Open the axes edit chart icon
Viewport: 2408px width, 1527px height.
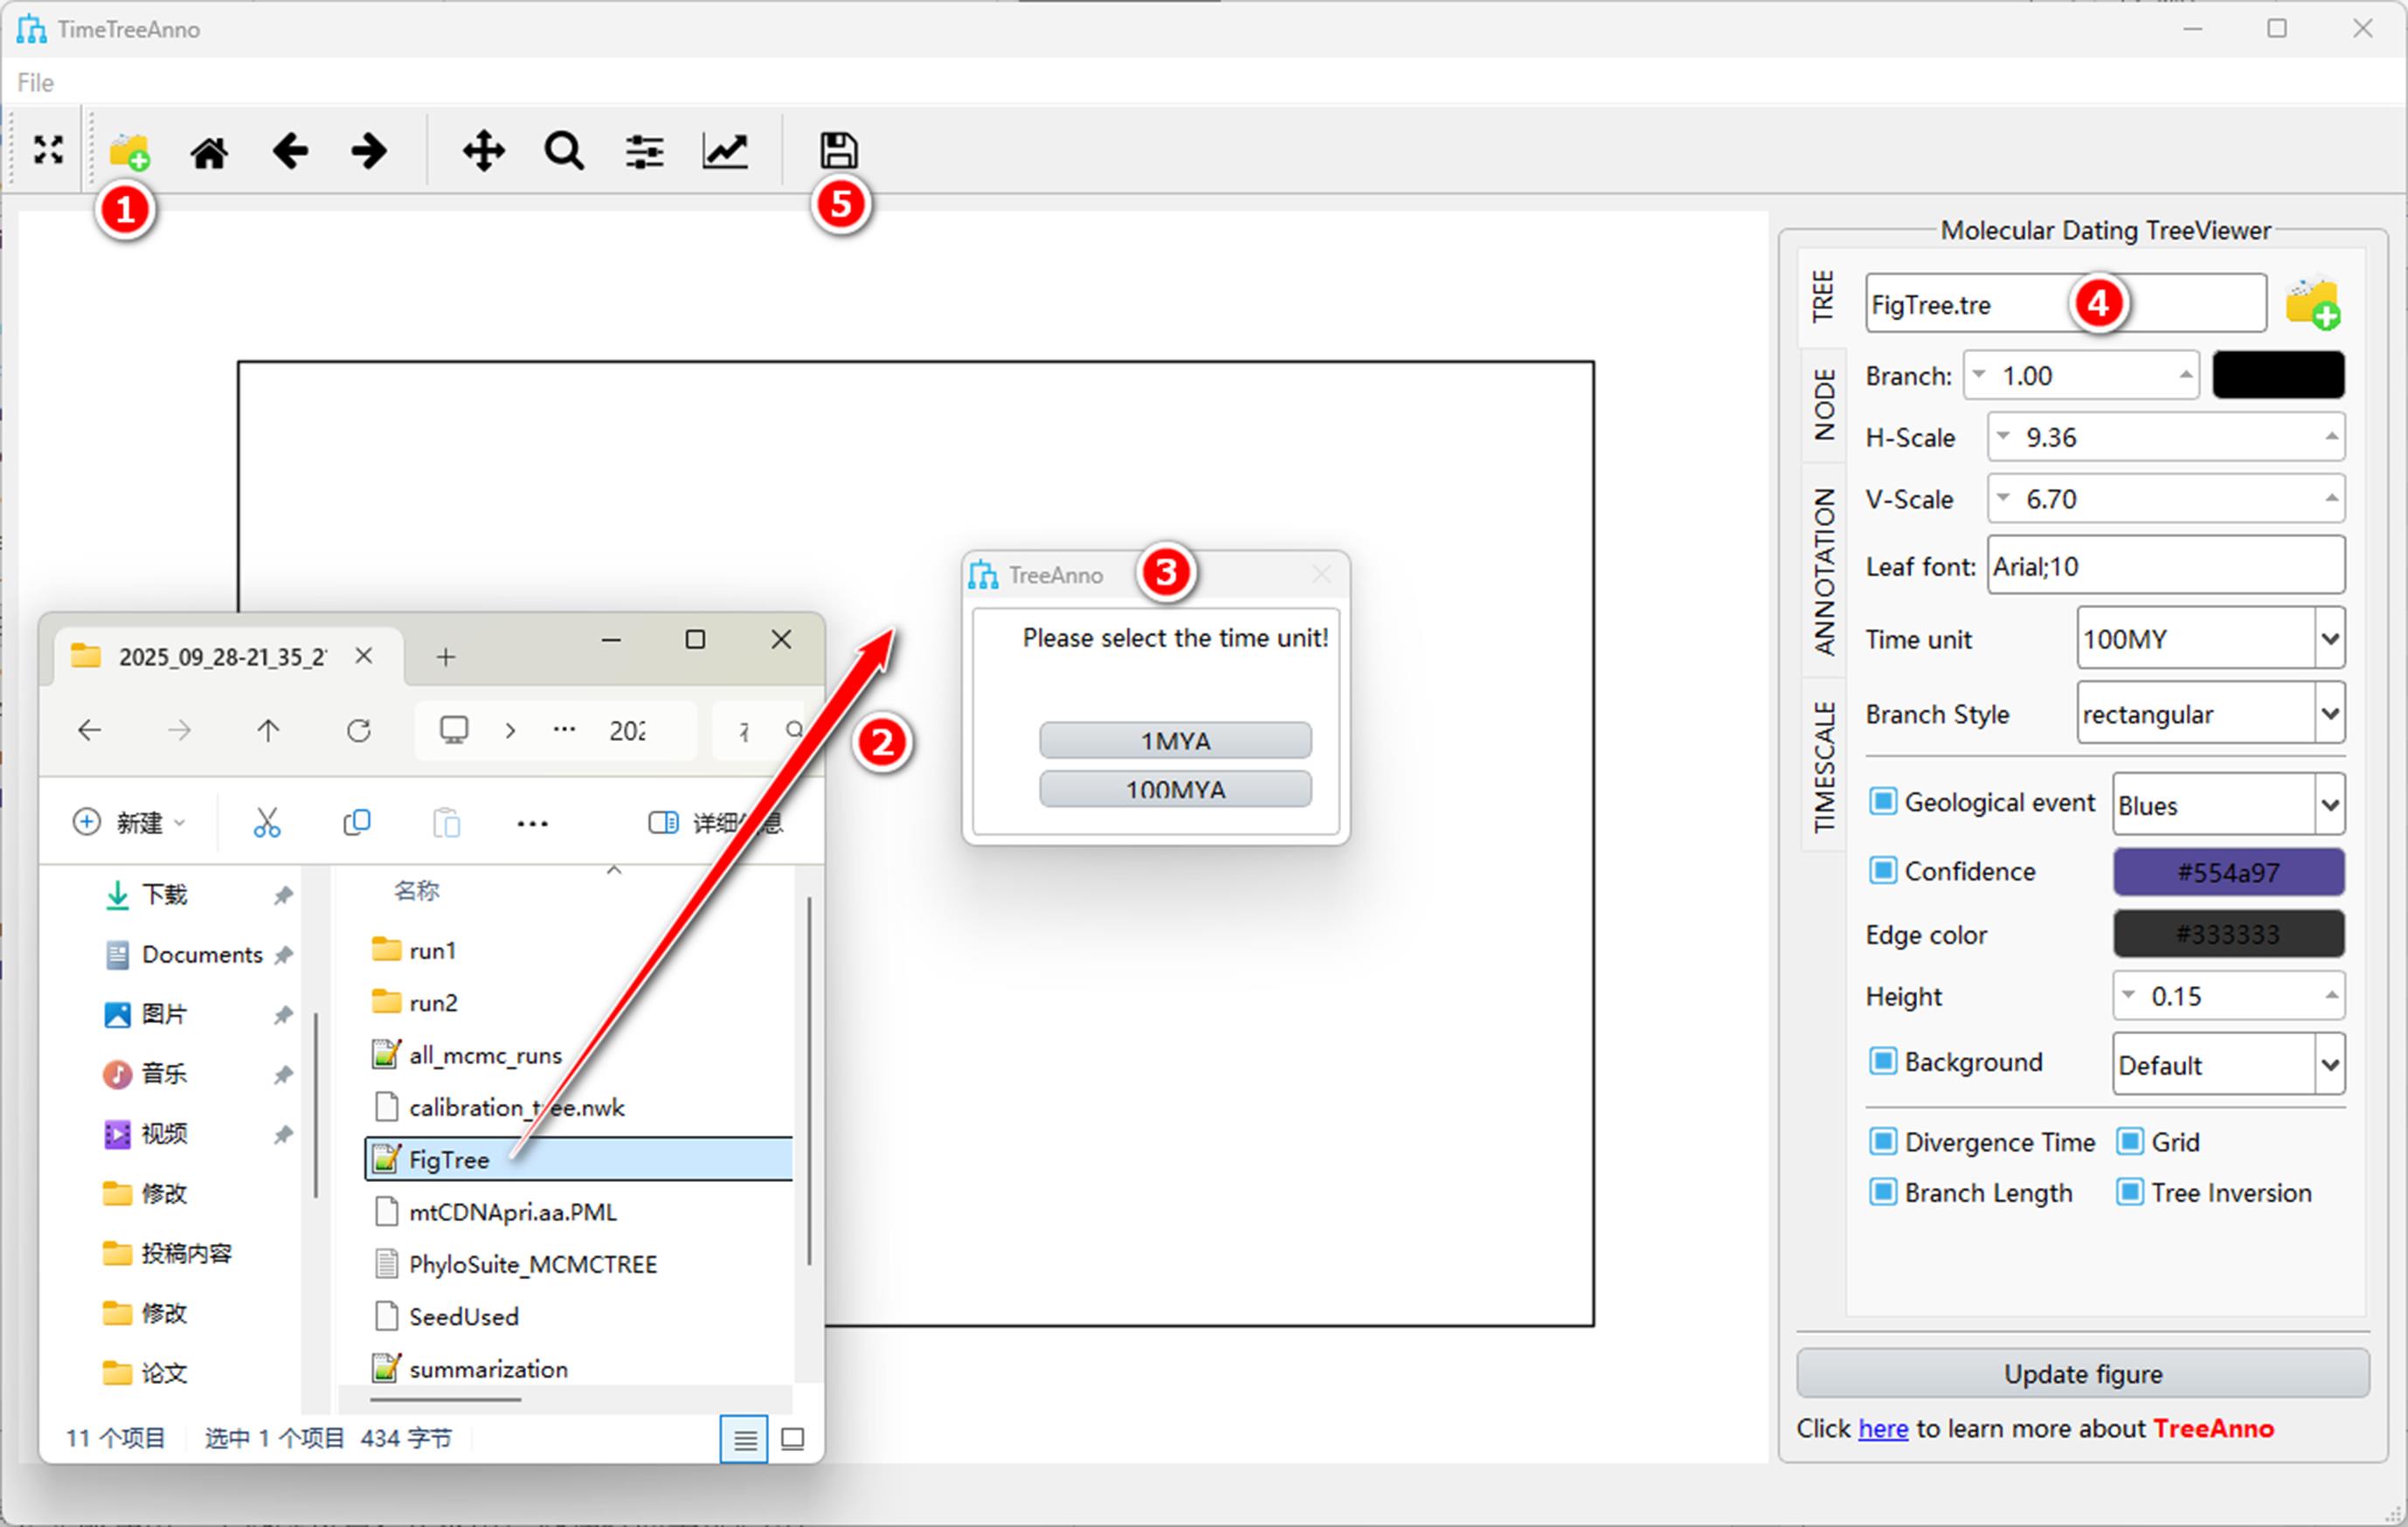(725, 151)
